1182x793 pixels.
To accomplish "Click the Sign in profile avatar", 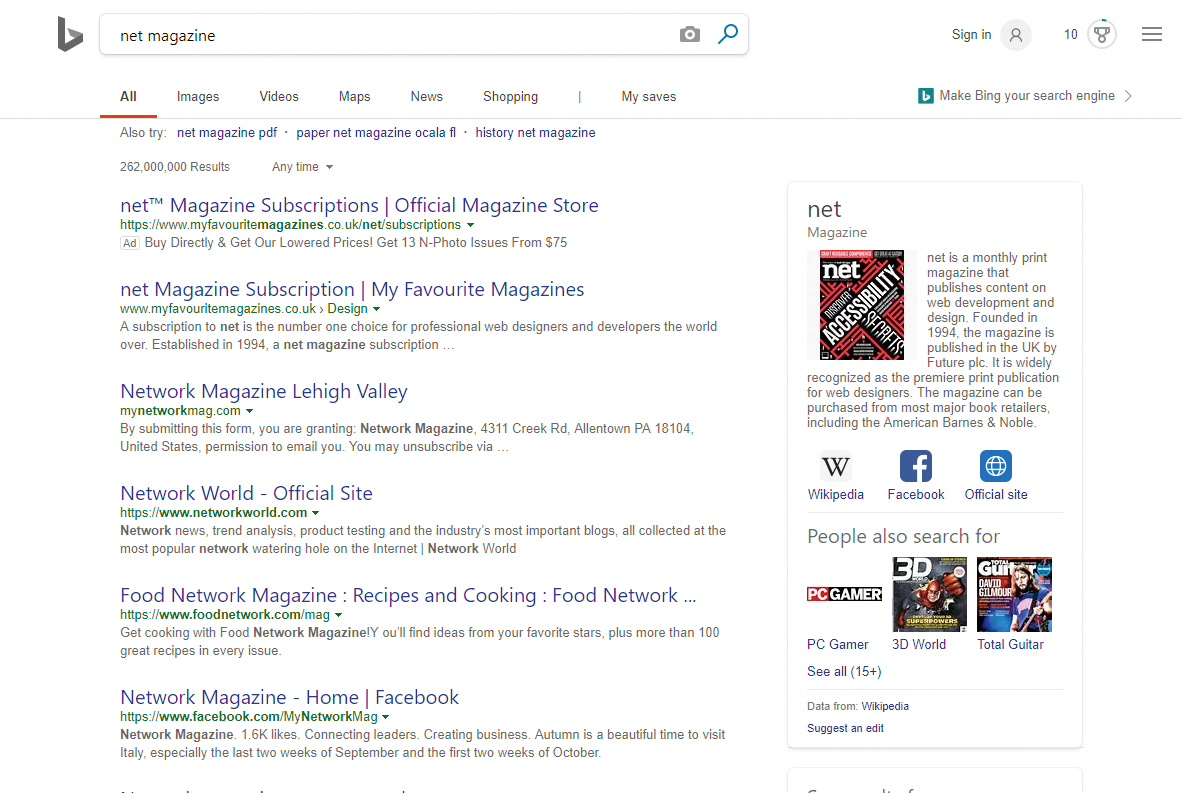I will point(1015,35).
